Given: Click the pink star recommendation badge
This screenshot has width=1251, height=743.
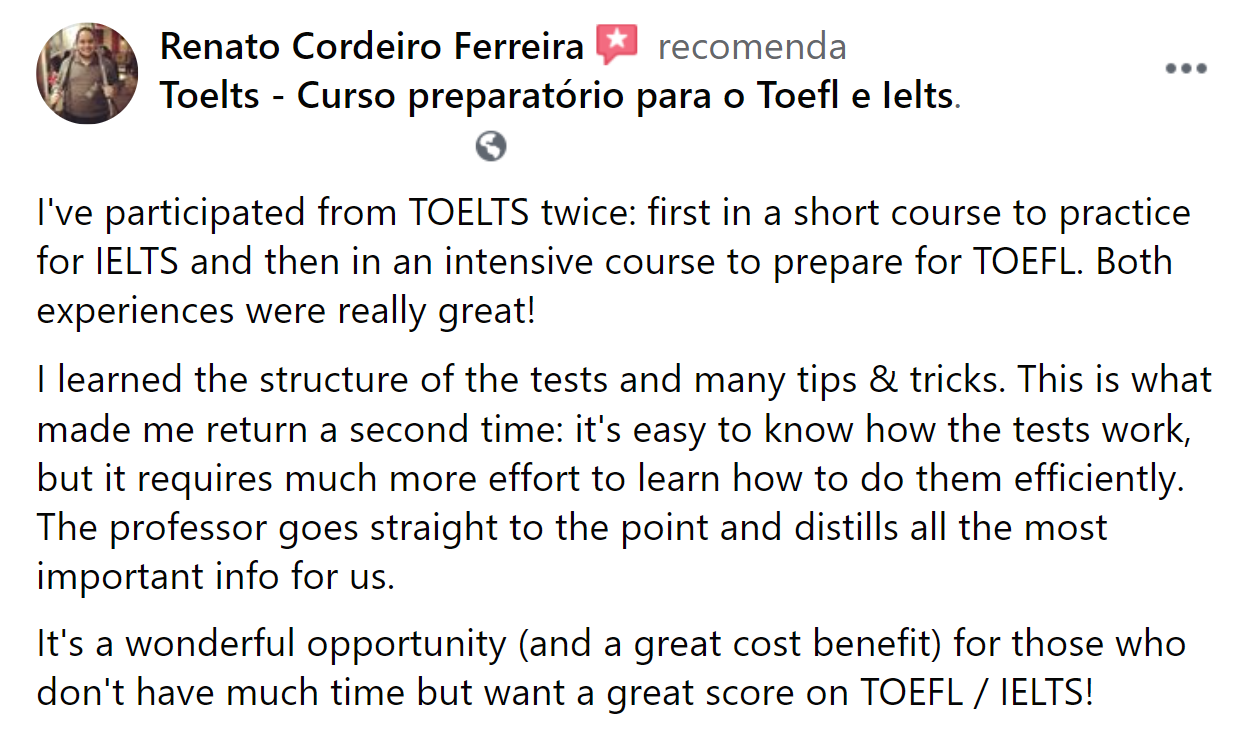Looking at the screenshot, I should [617, 46].
